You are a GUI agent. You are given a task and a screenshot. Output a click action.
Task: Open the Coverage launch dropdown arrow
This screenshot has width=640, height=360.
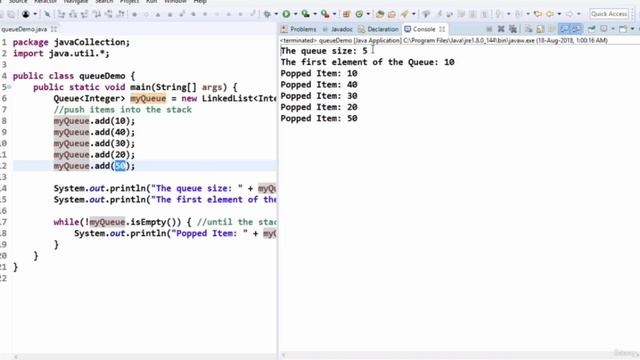[315, 14]
